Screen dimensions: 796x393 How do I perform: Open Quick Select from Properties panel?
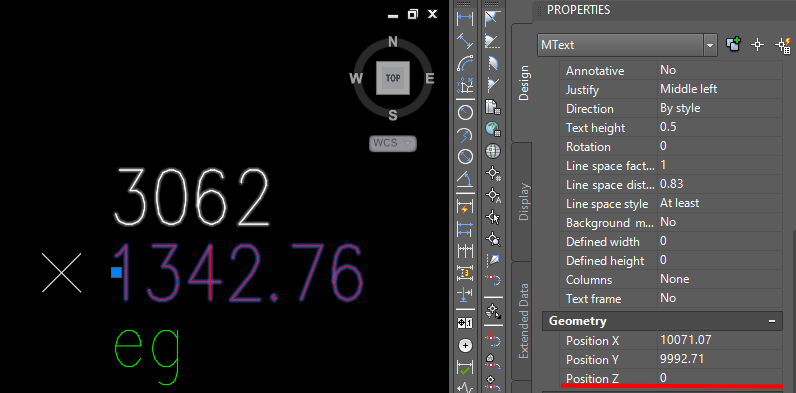(x=783, y=45)
